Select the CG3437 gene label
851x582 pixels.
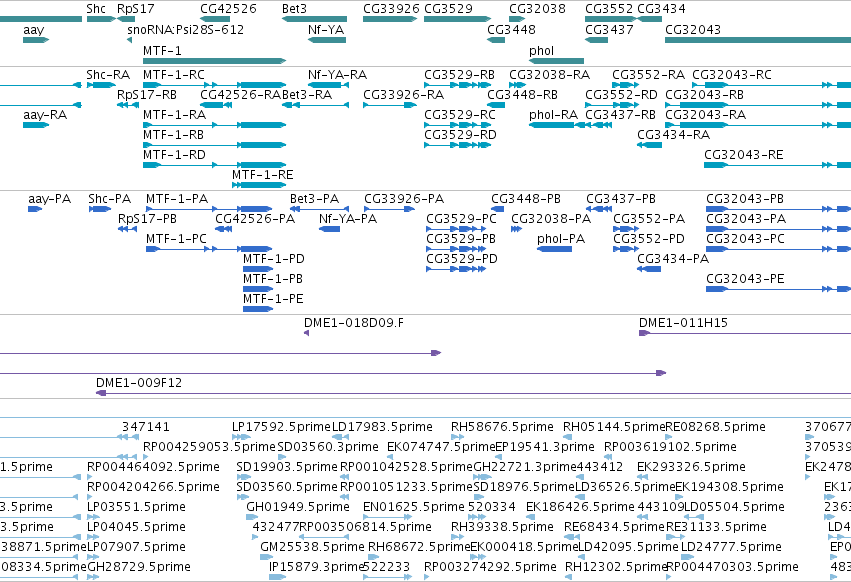click(609, 30)
